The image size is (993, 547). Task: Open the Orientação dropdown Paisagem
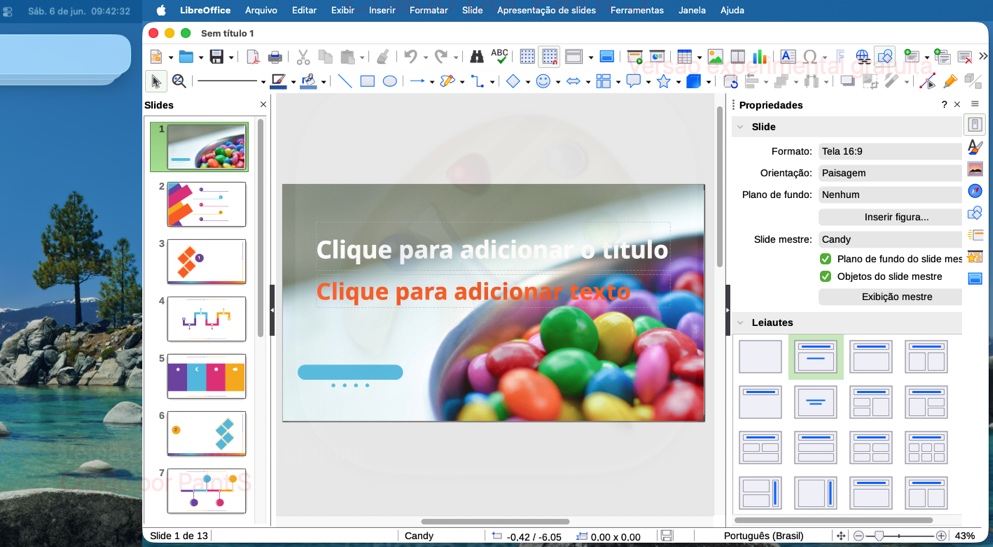(890, 173)
